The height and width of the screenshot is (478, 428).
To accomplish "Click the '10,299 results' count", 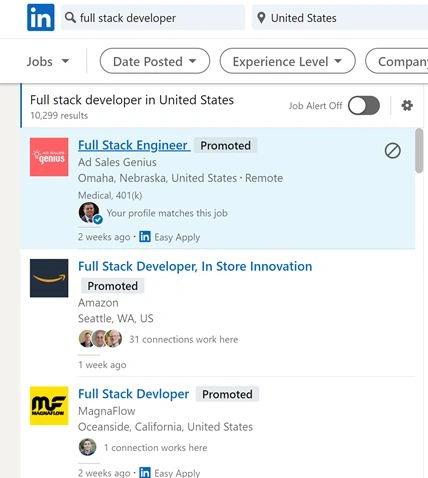I will 59,116.
